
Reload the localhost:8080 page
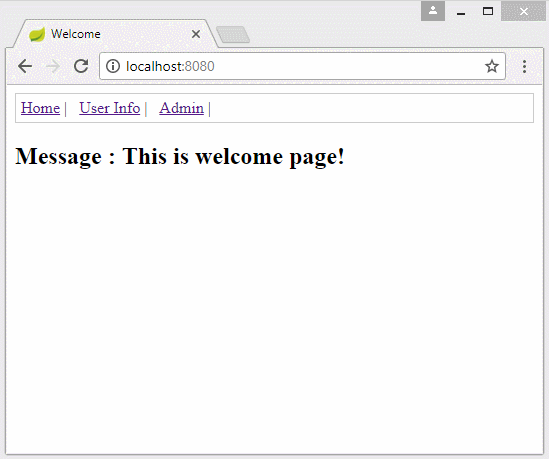[x=81, y=66]
